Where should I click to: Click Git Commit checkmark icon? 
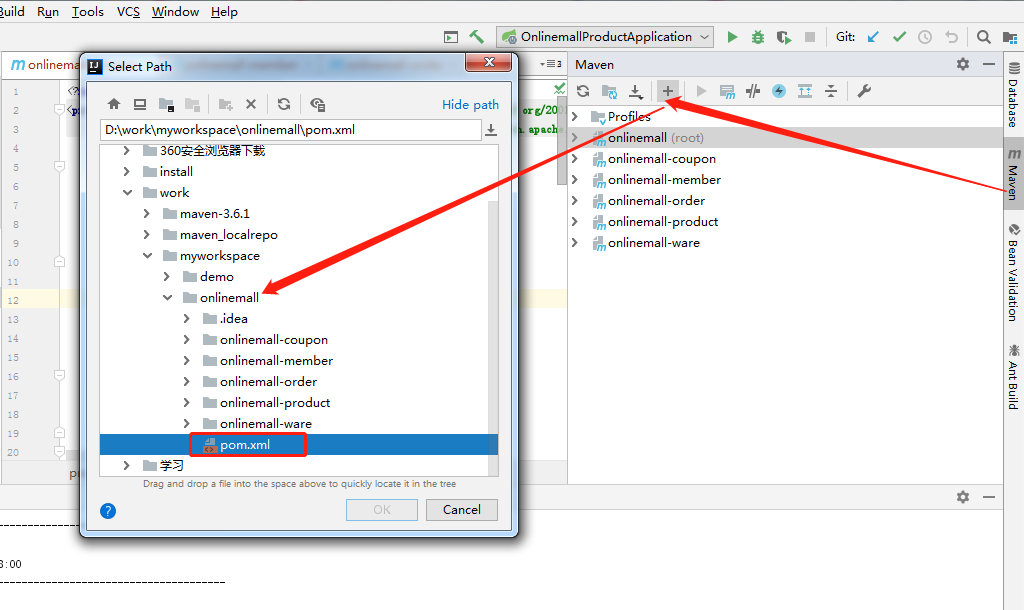tap(899, 37)
